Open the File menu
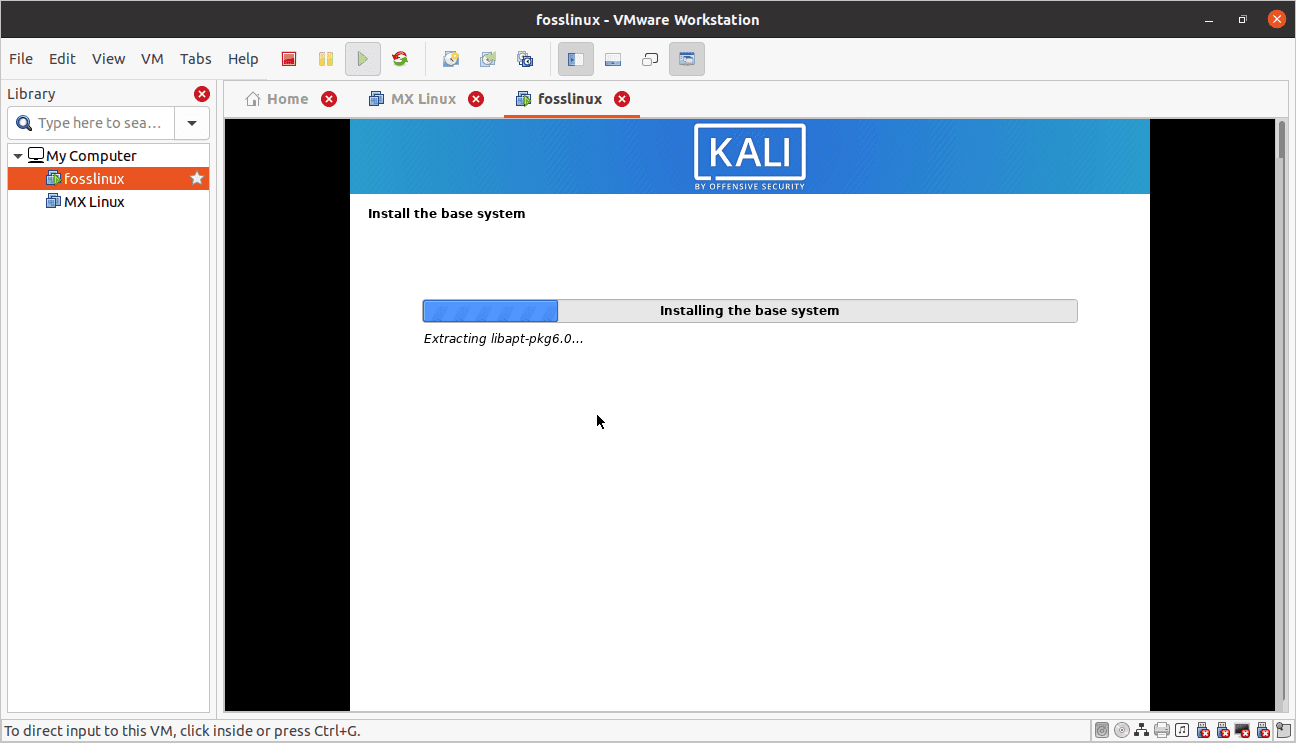The width and height of the screenshot is (1296, 743). (x=21, y=59)
